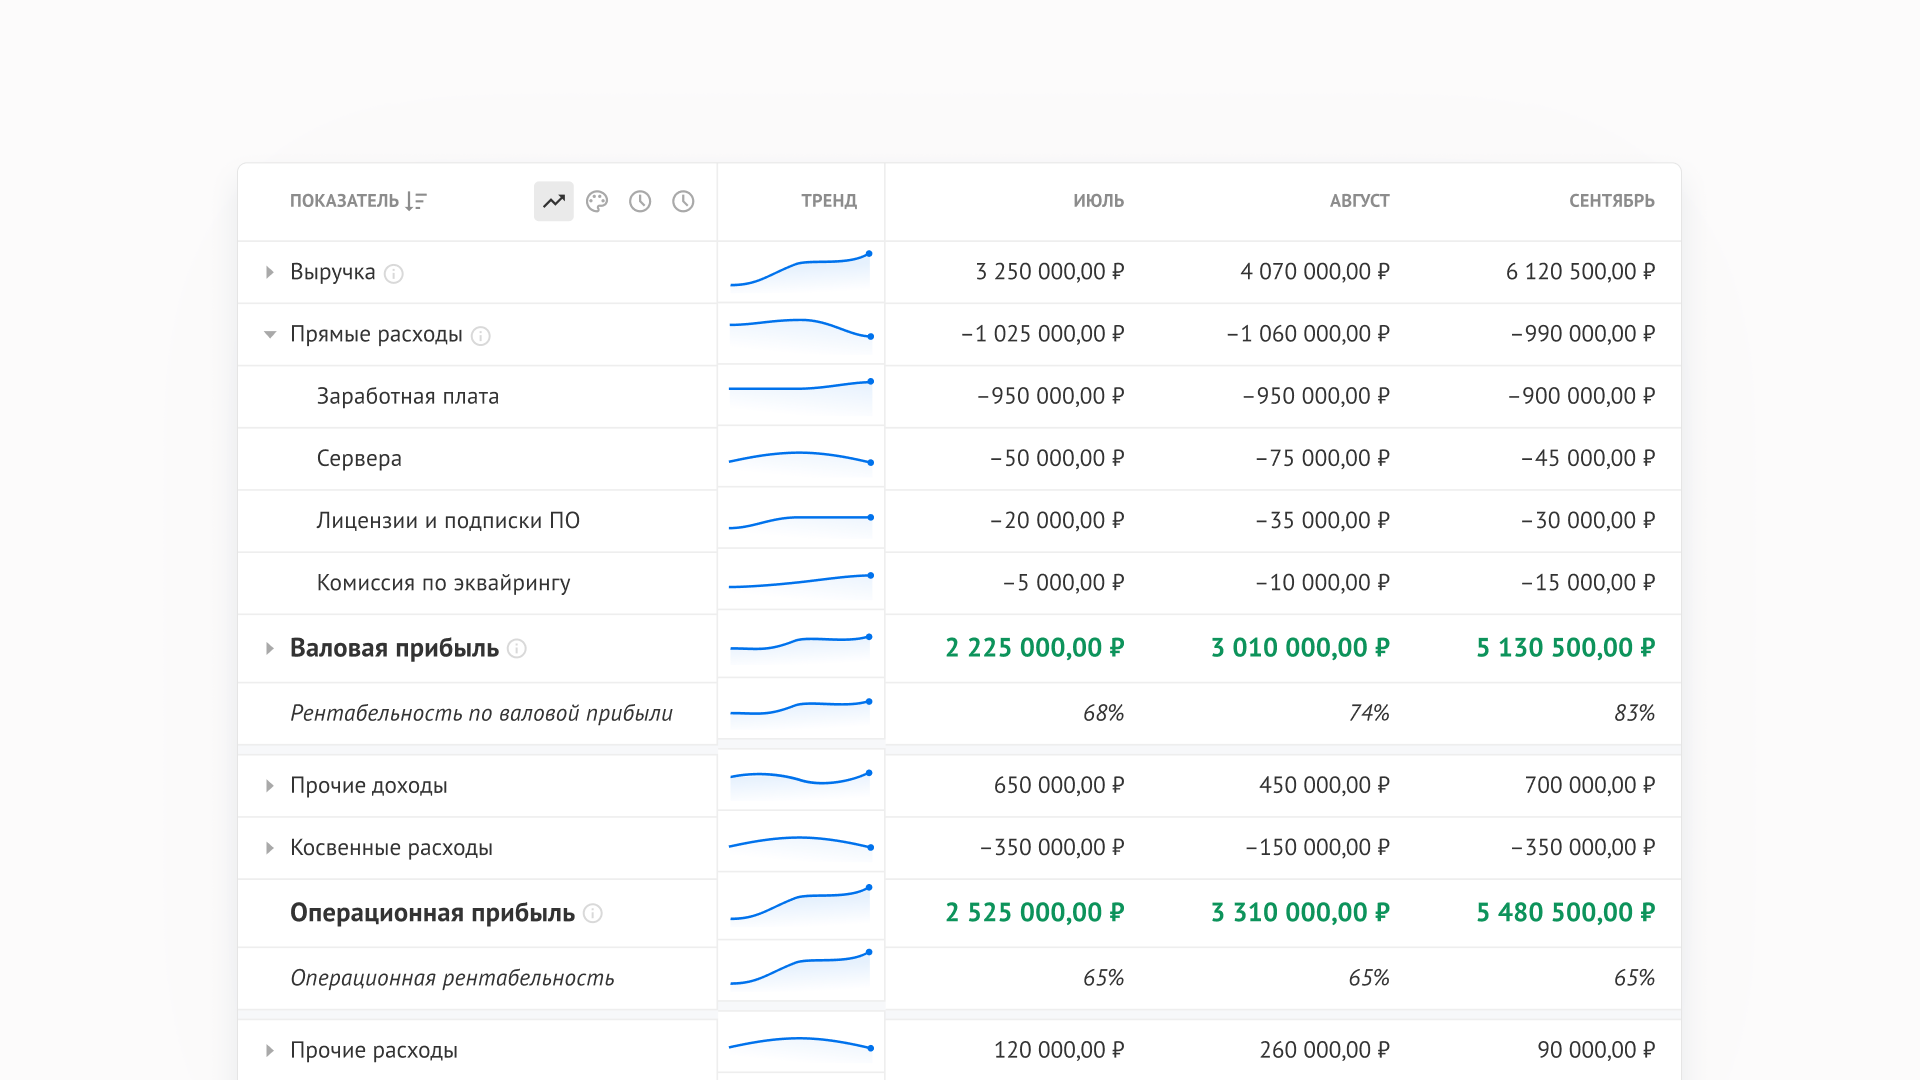This screenshot has height=1080, width=1920.
Task: Click Валовая прибыль September value 5 130 500,00 ₽
Action: pyautogui.click(x=1565, y=648)
